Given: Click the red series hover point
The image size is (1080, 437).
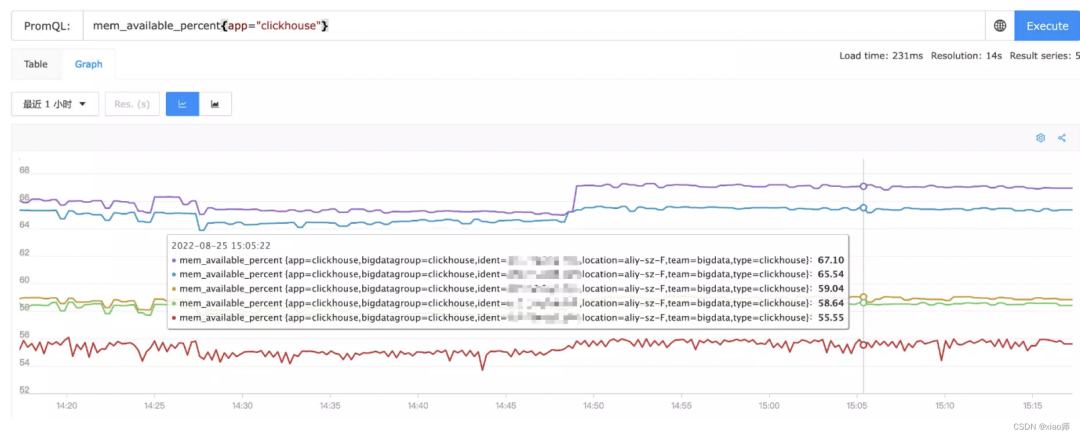Looking at the screenshot, I should point(863,344).
